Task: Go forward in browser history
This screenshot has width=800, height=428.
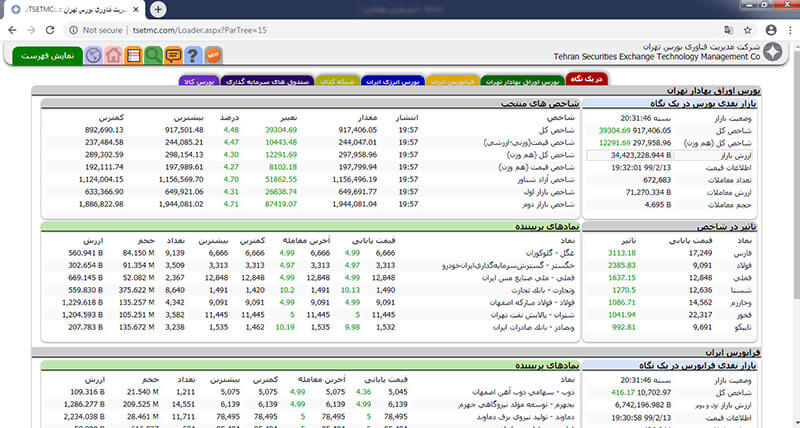Action: 31,30
